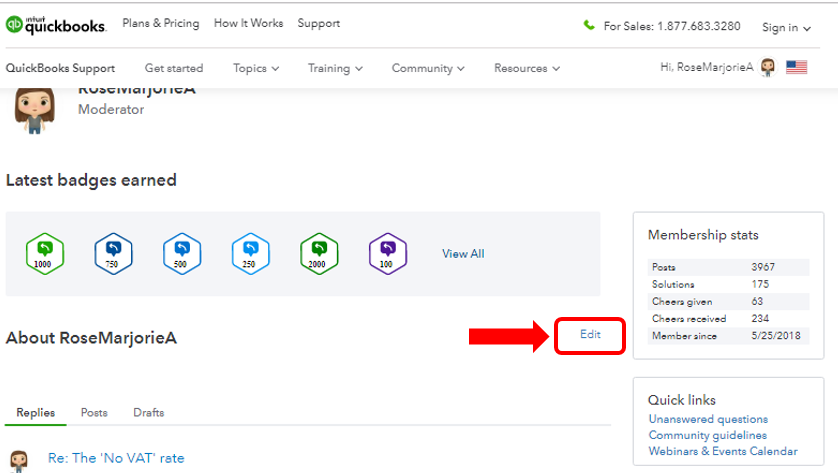Viewport: 838px width, 473px height.
Task: Click the Moderator role label
Action: (111, 110)
